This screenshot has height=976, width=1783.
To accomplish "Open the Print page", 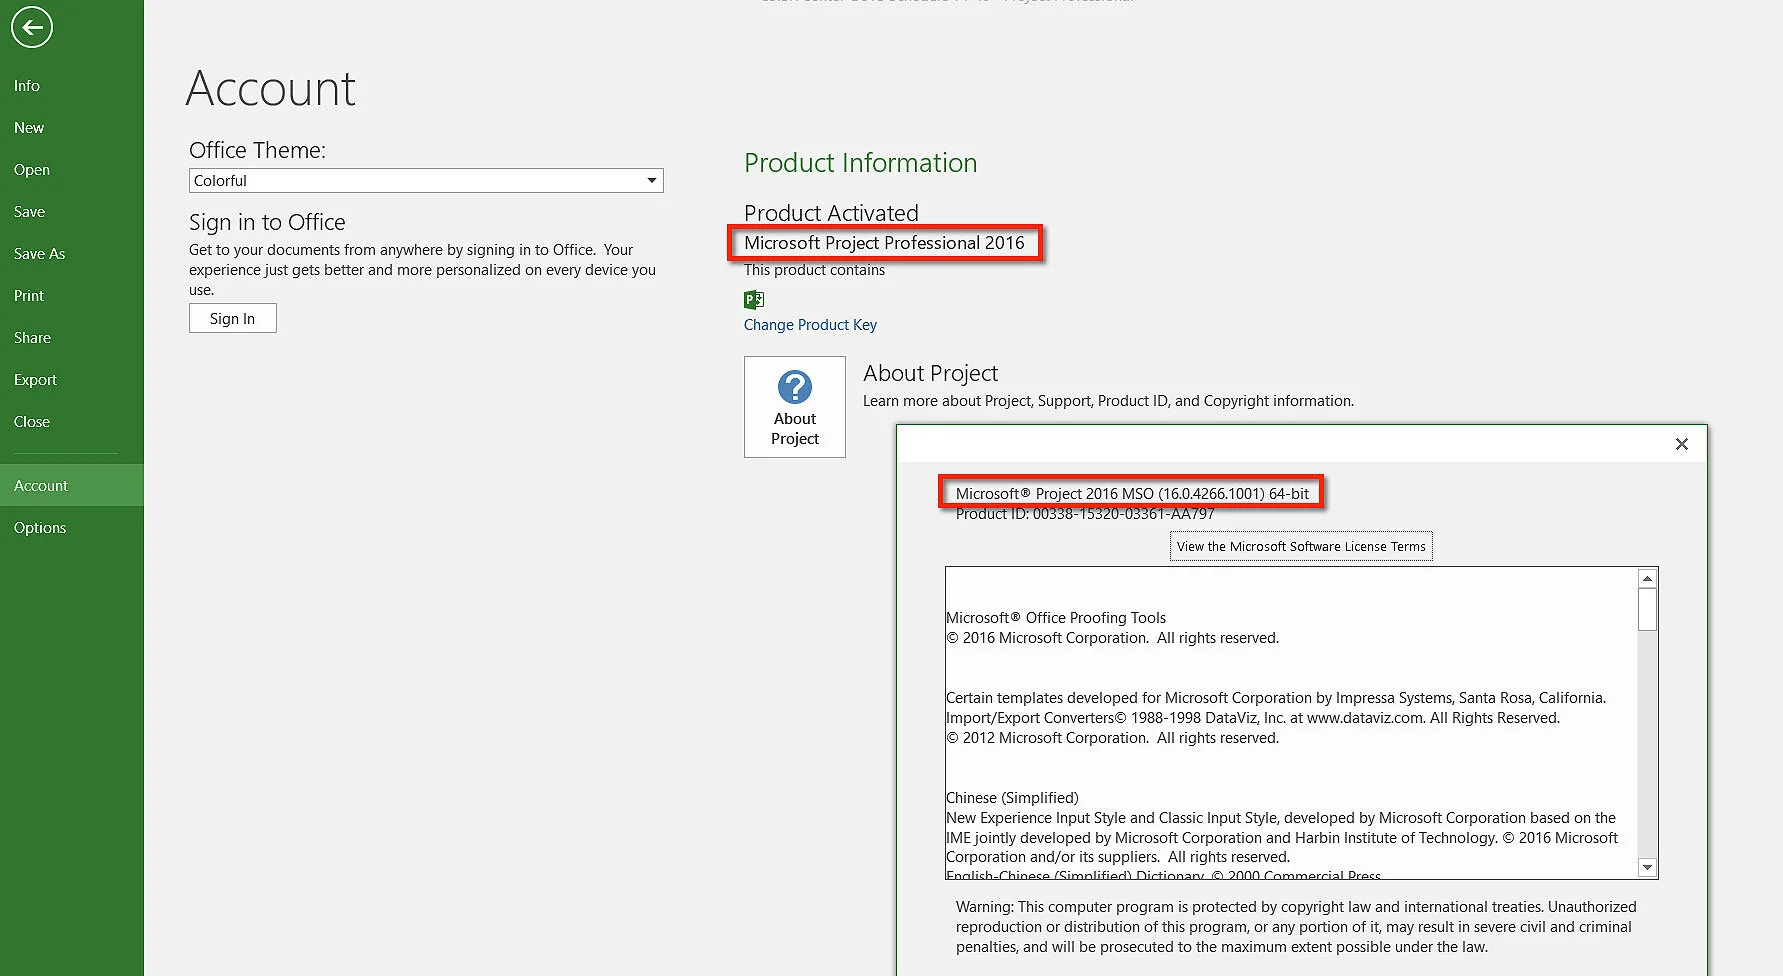I will point(29,296).
